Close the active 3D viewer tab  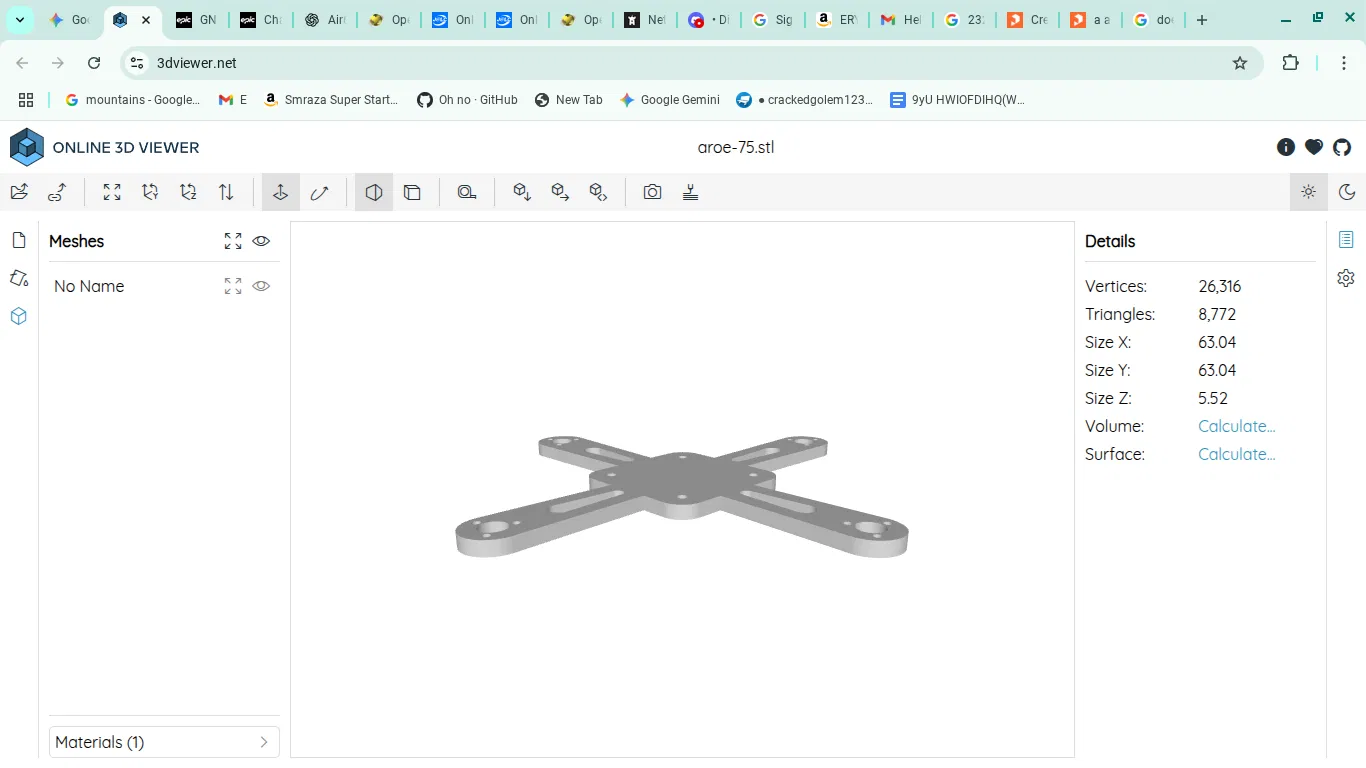pos(146,20)
